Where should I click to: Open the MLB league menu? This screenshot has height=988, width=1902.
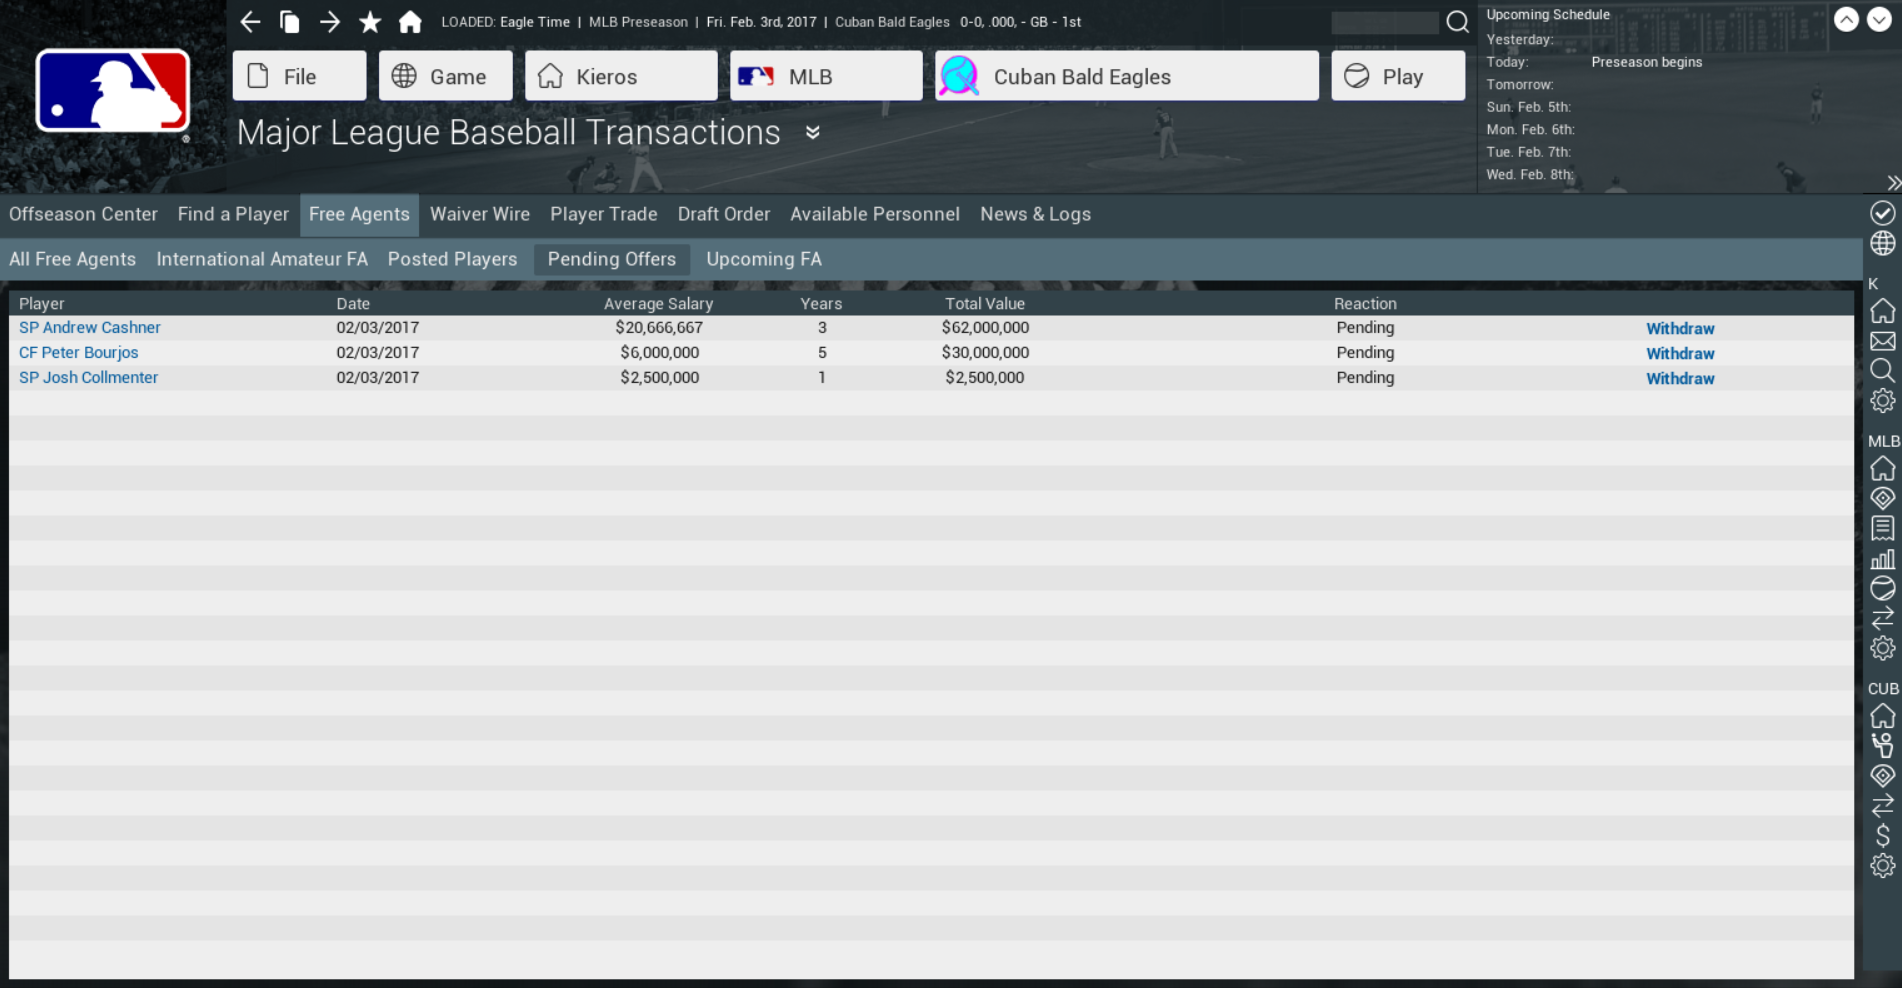point(826,76)
